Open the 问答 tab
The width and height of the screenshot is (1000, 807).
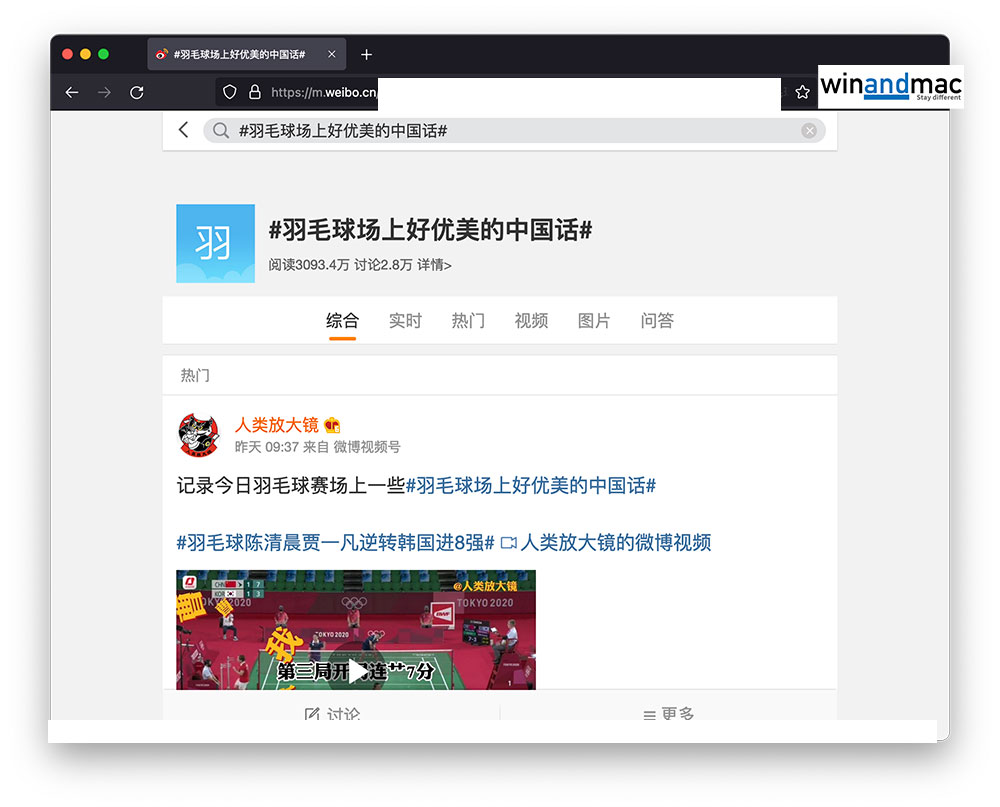(x=657, y=321)
